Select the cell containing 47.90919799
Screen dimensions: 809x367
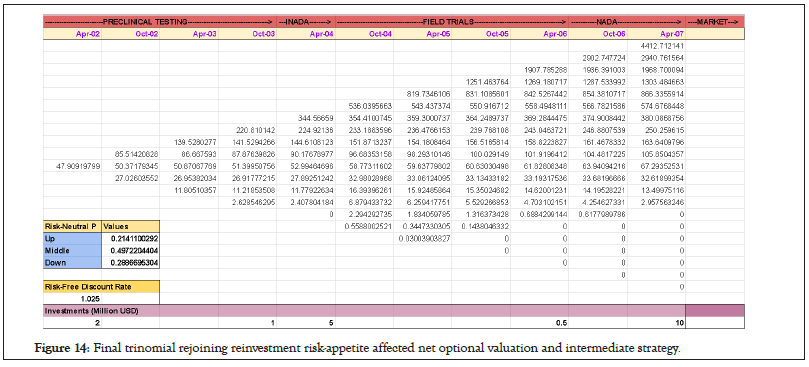[72, 166]
